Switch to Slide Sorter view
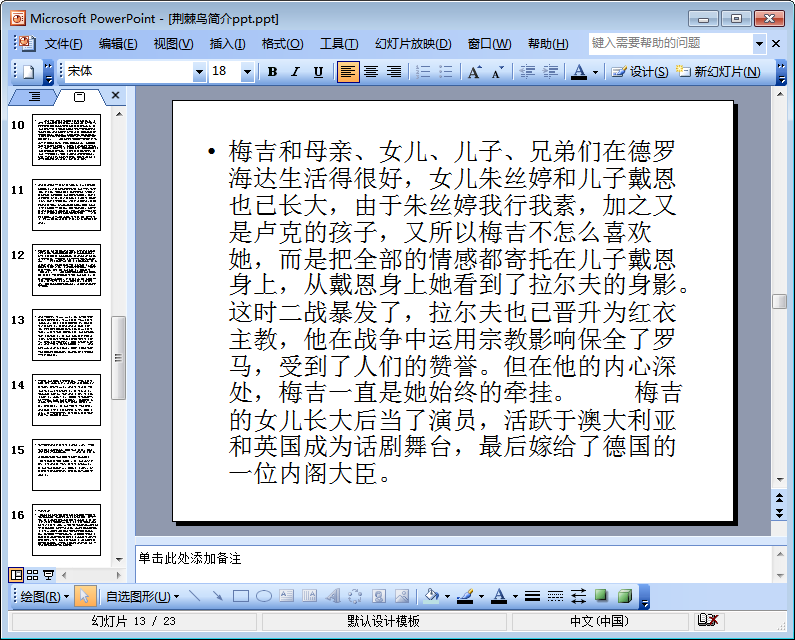The width and height of the screenshot is (795, 640). (x=32, y=575)
